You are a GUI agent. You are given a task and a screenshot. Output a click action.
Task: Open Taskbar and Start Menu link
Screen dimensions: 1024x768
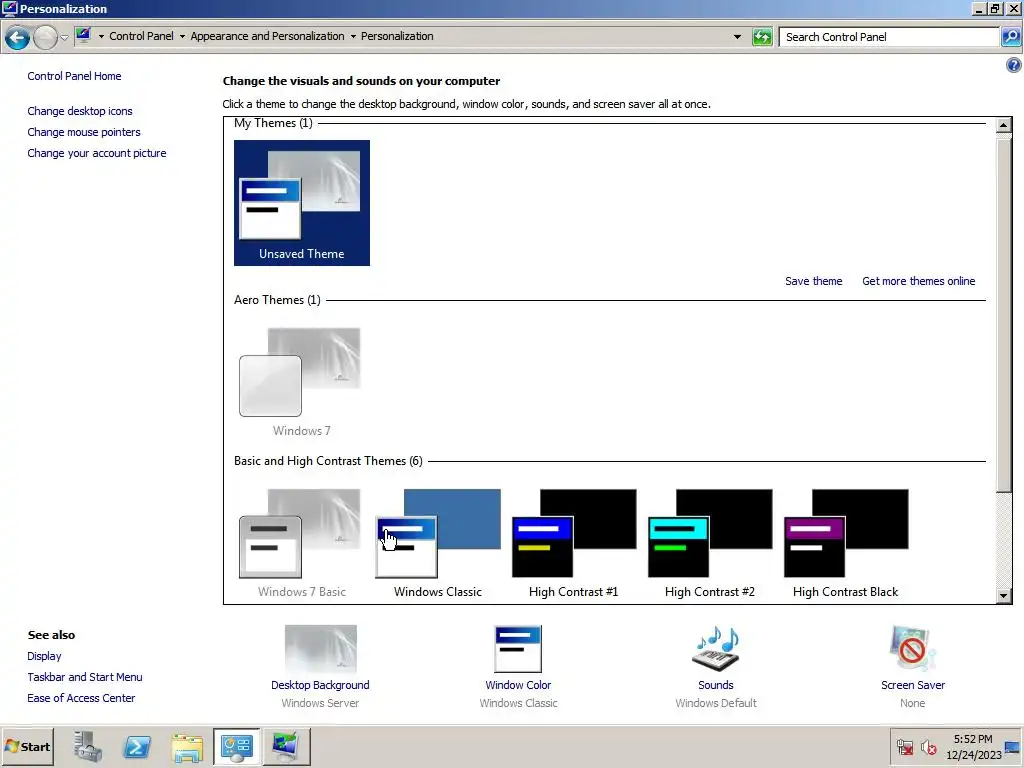pos(85,677)
